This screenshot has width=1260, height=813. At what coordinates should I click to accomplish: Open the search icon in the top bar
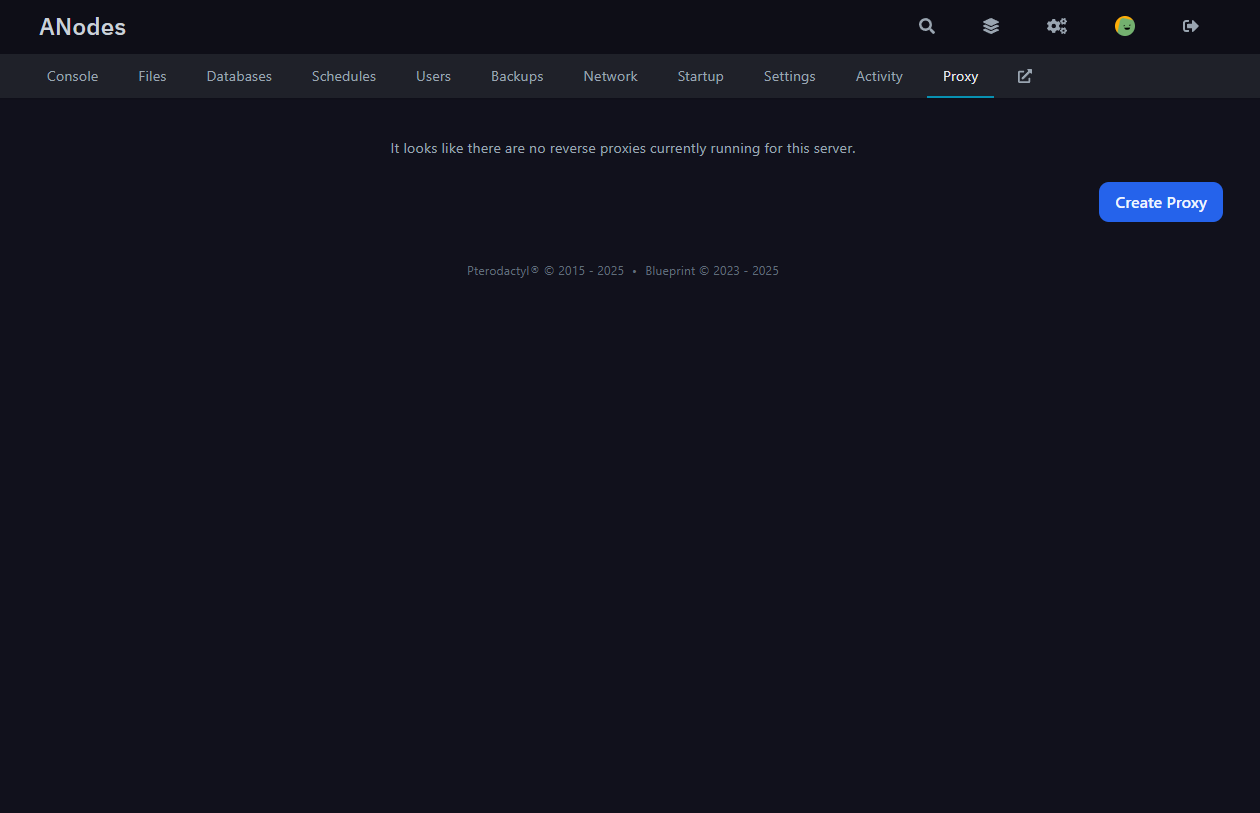(926, 26)
